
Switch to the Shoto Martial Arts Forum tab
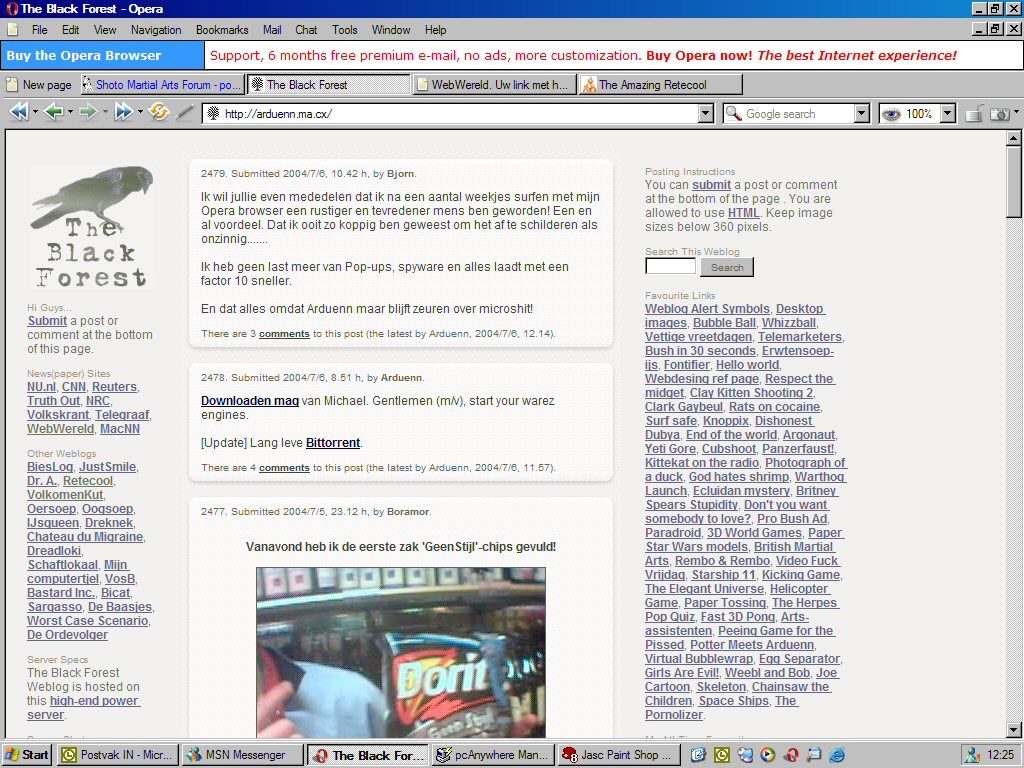(162, 84)
